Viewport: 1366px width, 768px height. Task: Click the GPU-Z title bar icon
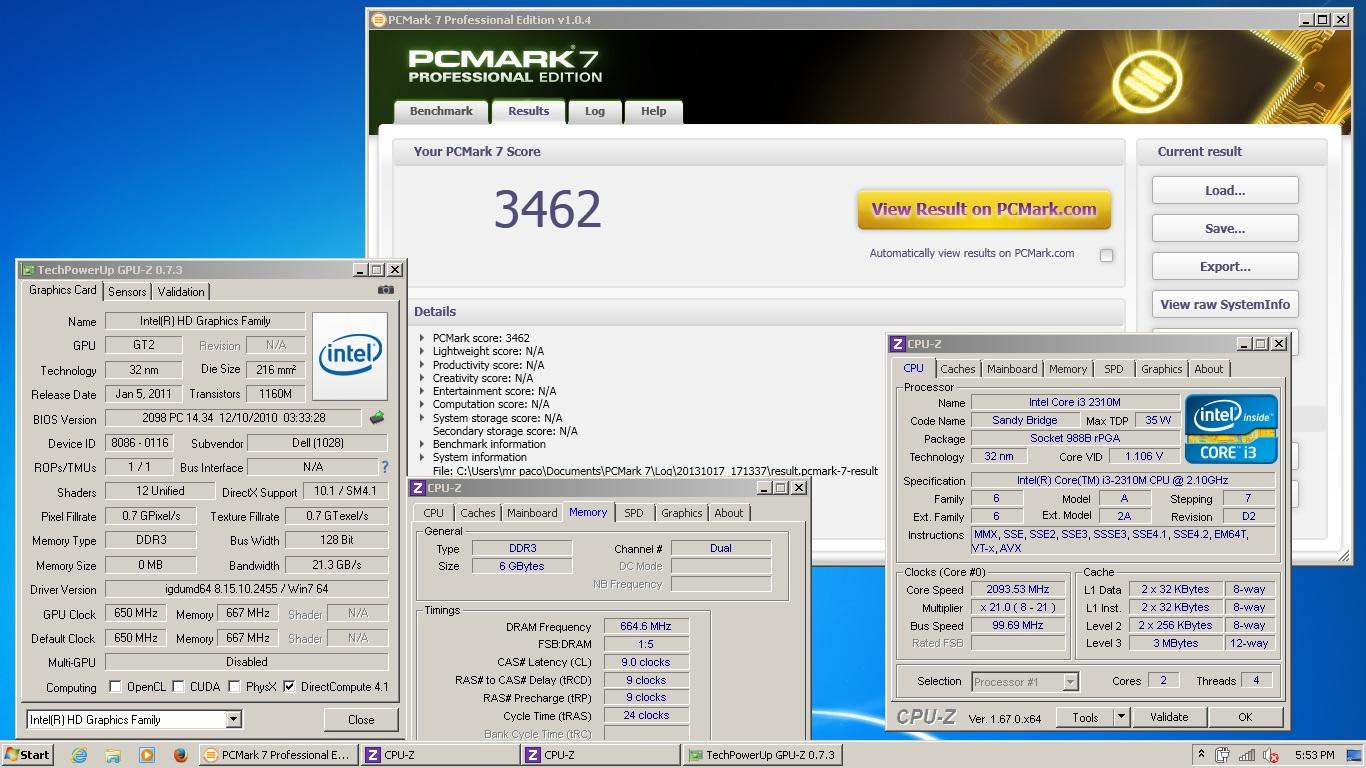pyautogui.click(x=27, y=270)
